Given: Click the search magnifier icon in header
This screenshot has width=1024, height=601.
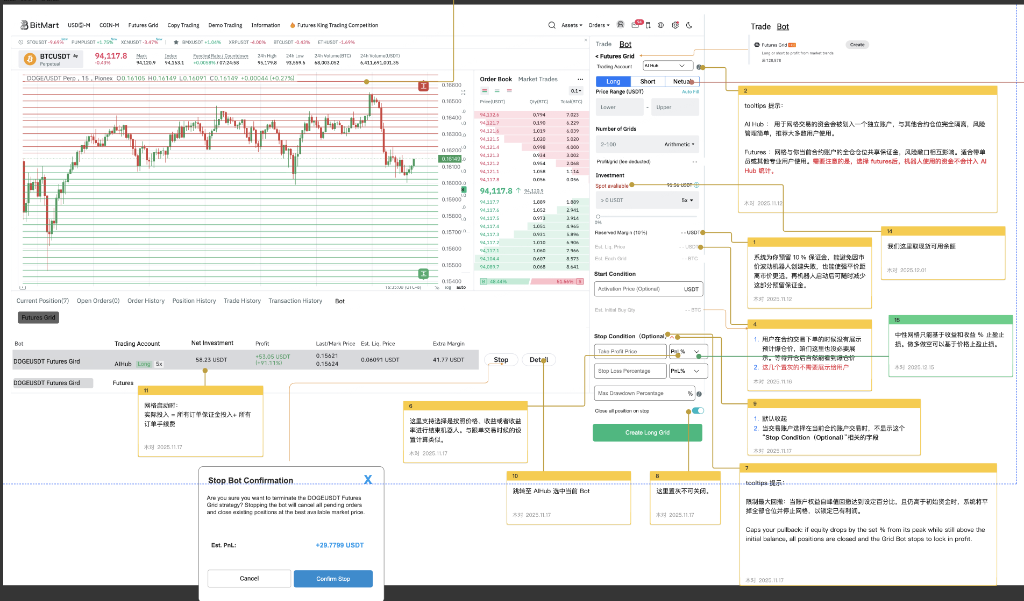Looking at the screenshot, I should click(x=553, y=23).
